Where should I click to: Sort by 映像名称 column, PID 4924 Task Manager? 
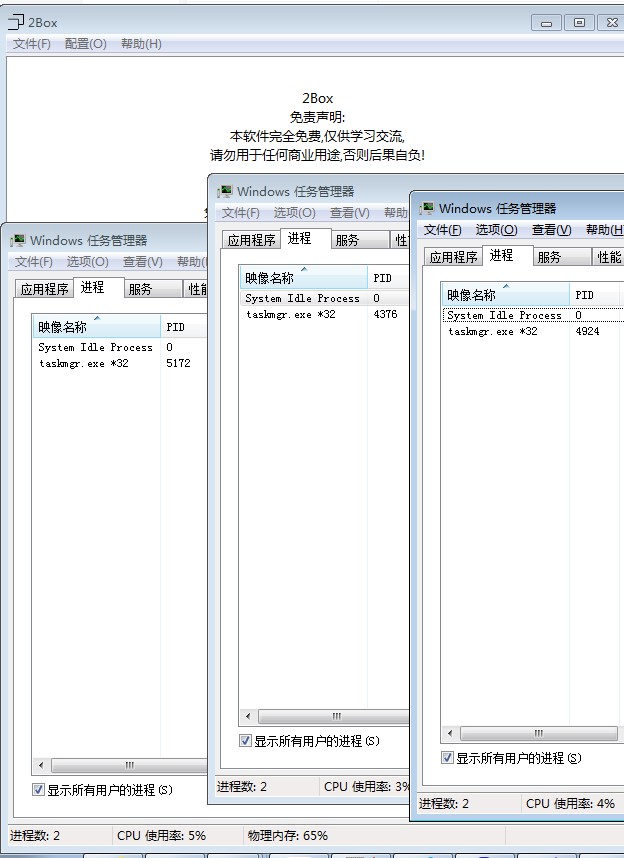(x=505, y=295)
